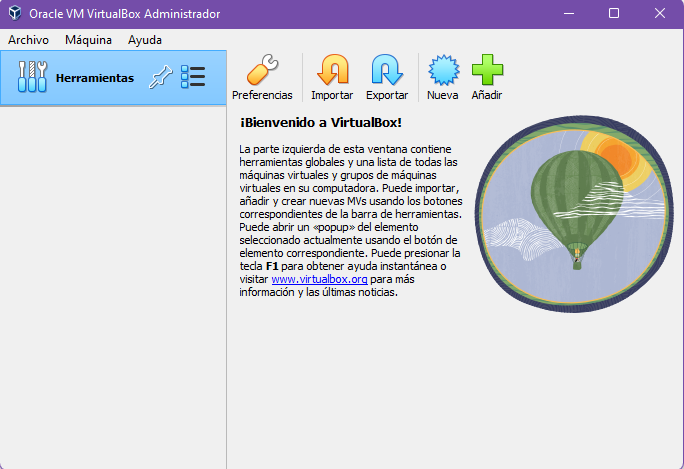Open the Máquina menu
Viewport: 684px width, 469px height.
pyautogui.click(x=88, y=40)
